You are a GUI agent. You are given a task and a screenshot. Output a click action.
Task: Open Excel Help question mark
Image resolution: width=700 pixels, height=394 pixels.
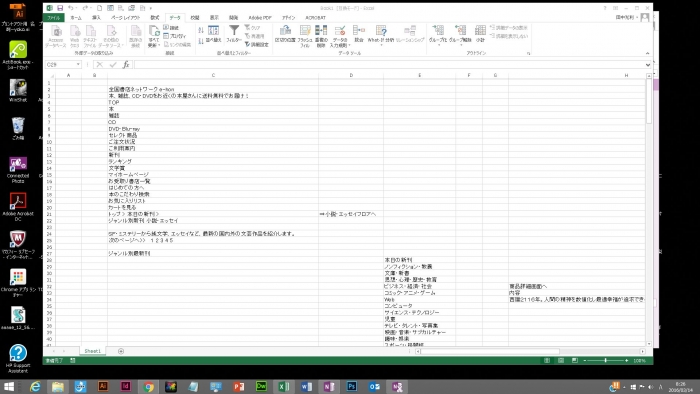tap(605, 8)
